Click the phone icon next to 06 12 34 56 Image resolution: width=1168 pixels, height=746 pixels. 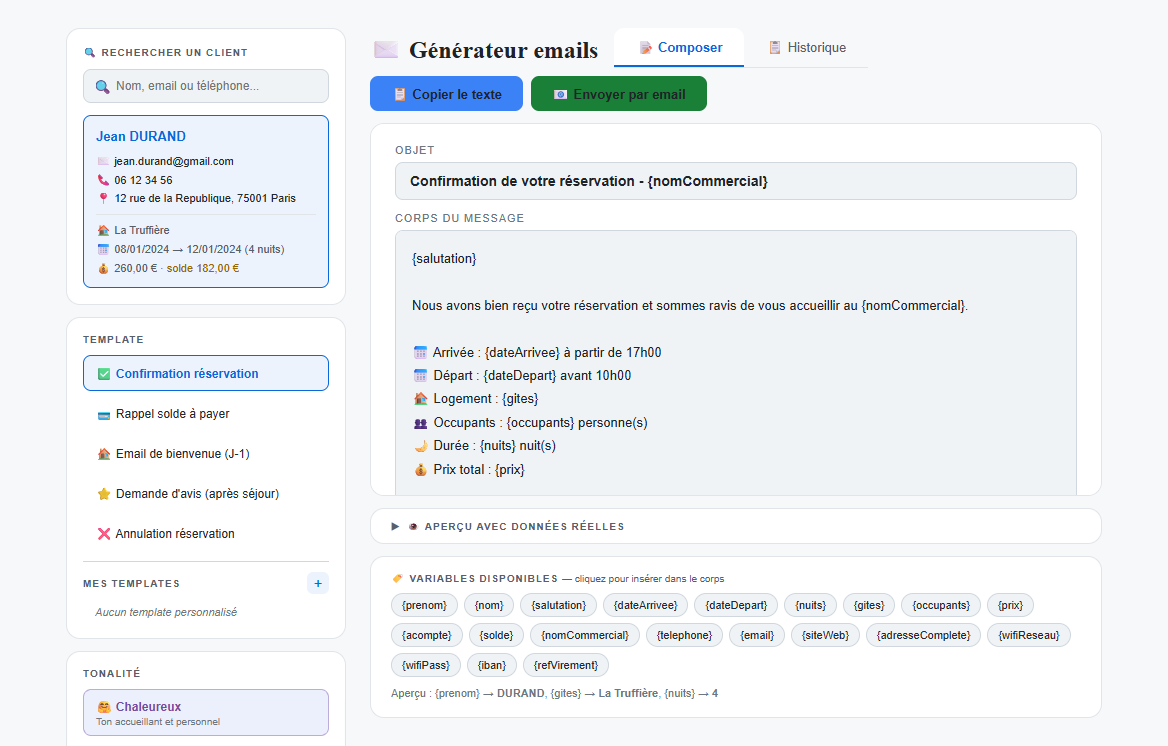tap(103, 180)
